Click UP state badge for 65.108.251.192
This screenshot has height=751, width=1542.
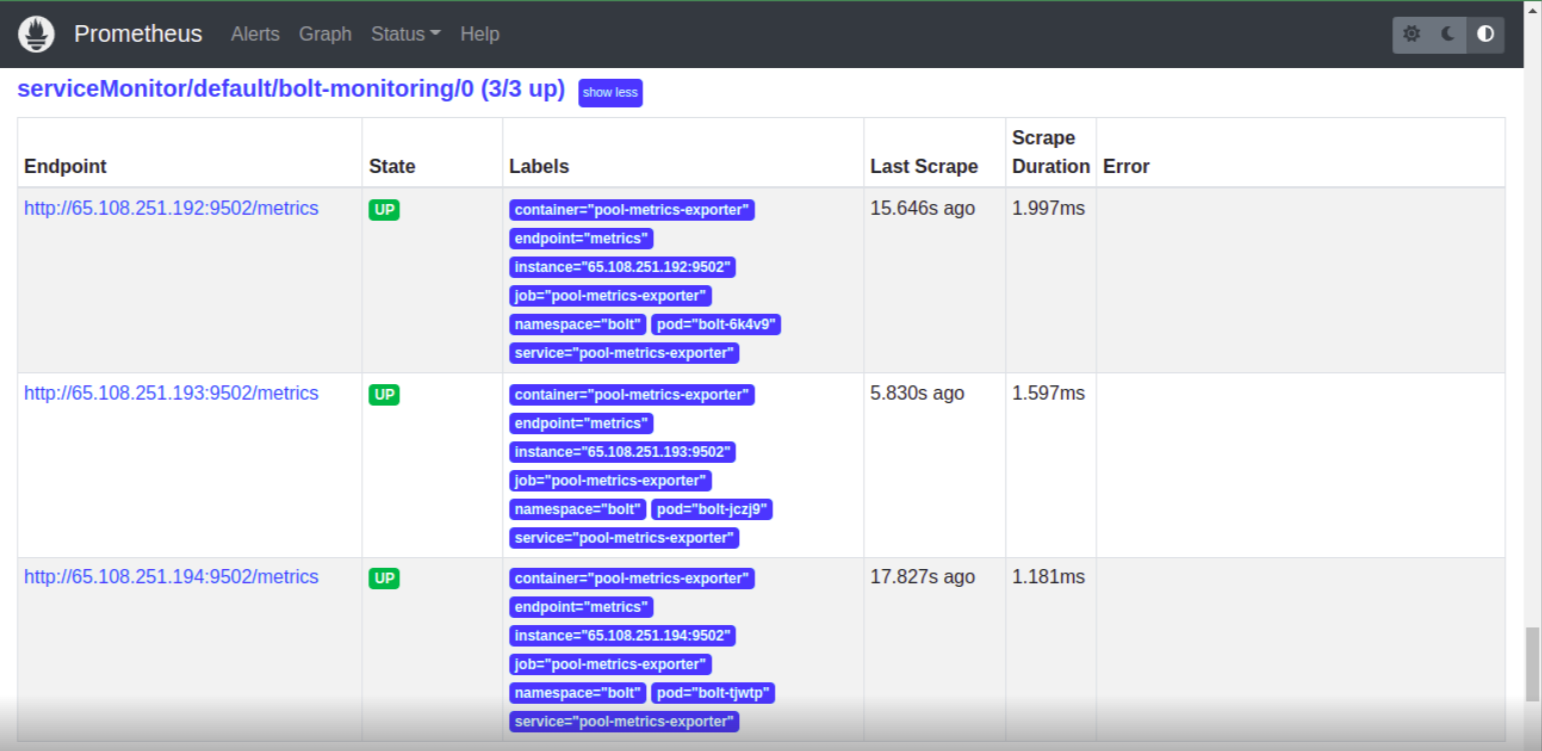pos(384,210)
